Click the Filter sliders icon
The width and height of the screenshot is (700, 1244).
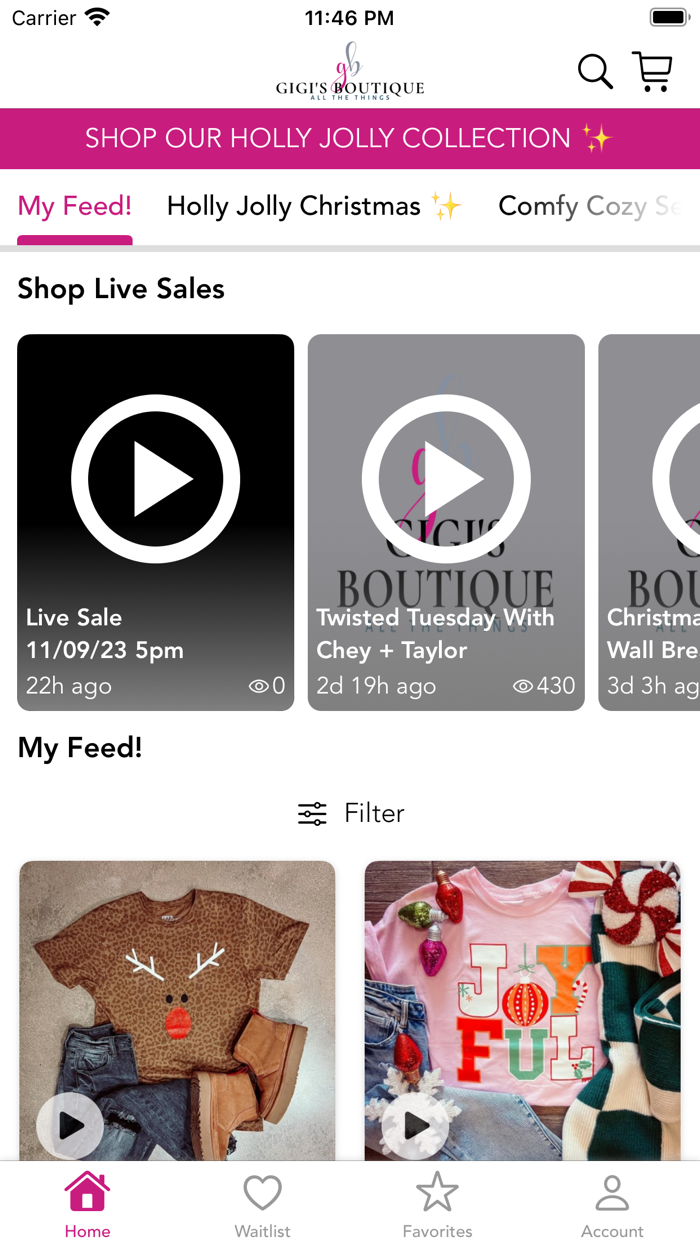tap(312, 813)
